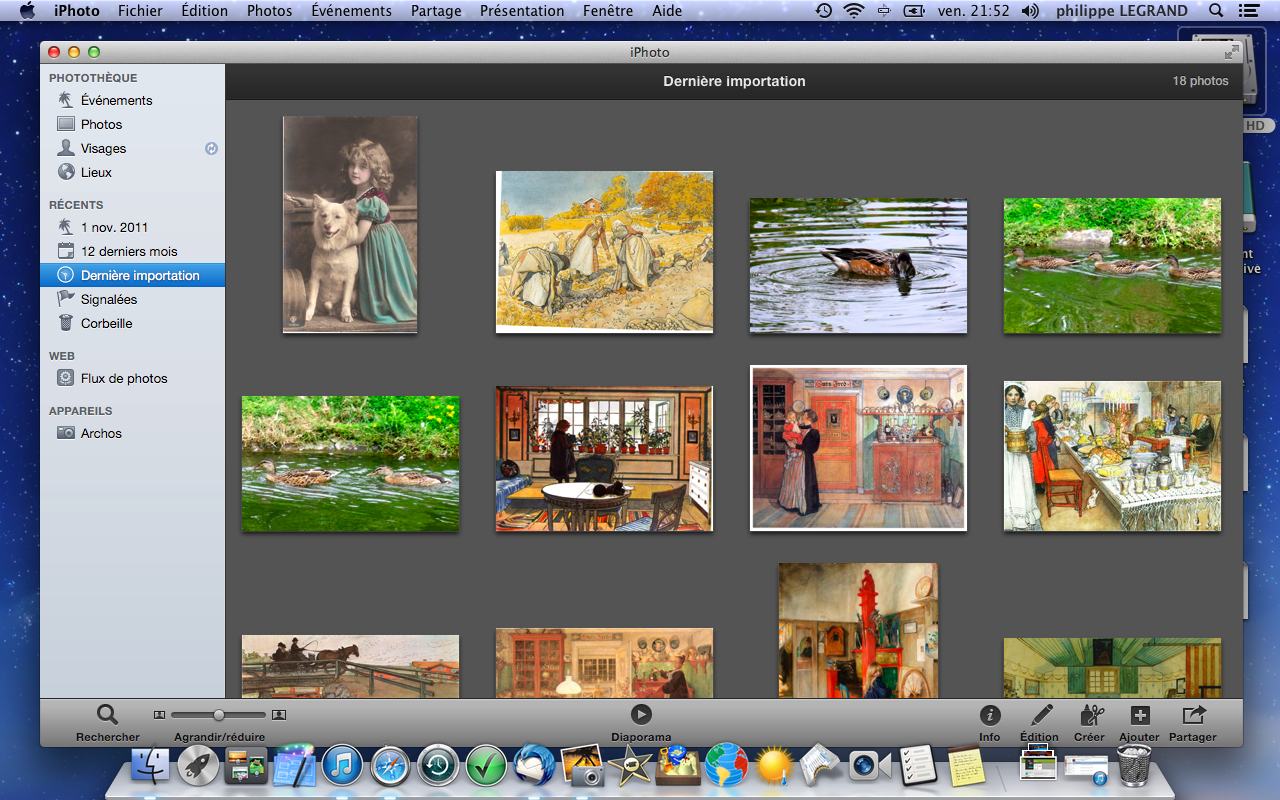Show 12 derniers mois photos
Image resolution: width=1280 pixels, height=800 pixels.
coord(129,251)
